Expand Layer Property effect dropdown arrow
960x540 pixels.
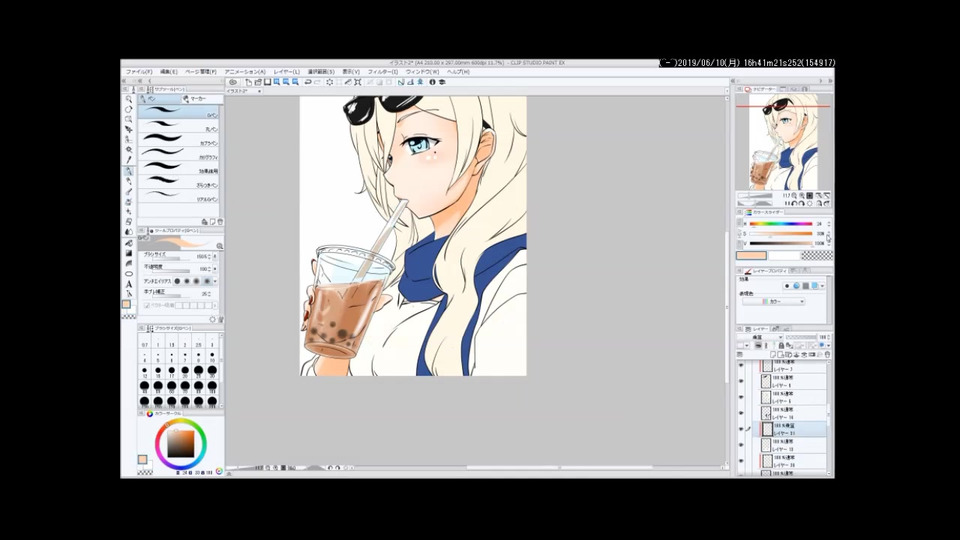[x=822, y=286]
